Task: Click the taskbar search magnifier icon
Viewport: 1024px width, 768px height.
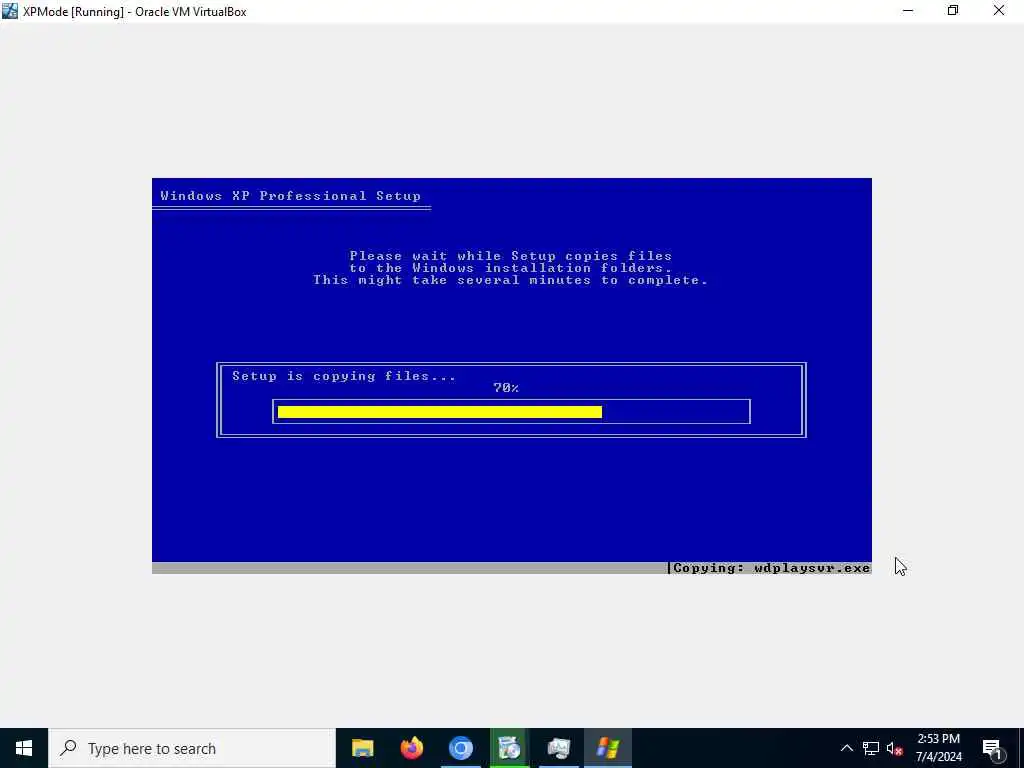Action: (x=68, y=748)
